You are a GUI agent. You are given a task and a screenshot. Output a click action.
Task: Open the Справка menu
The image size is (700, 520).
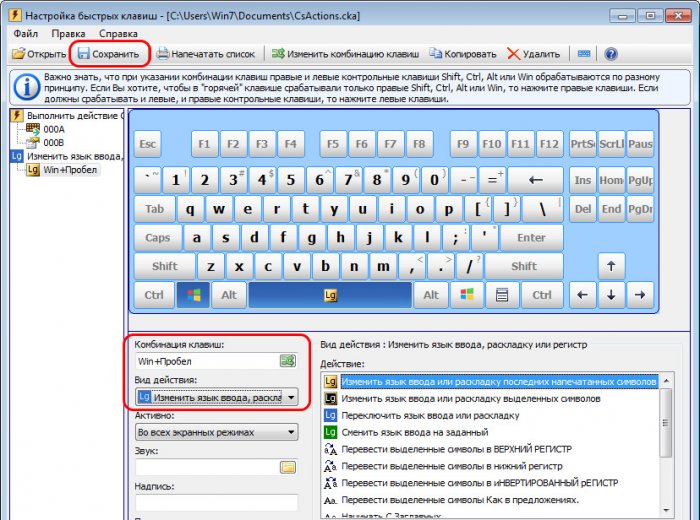[118, 34]
